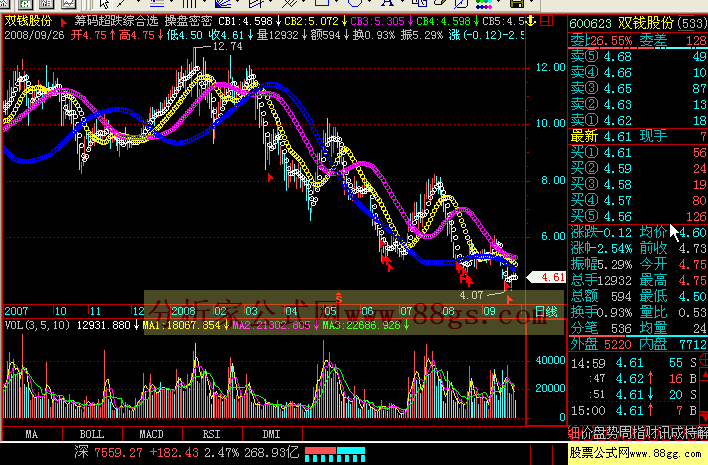The height and width of the screenshot is (465, 708).
Task: Click the VOL(3,5,10) indicator label
Action: [37, 325]
